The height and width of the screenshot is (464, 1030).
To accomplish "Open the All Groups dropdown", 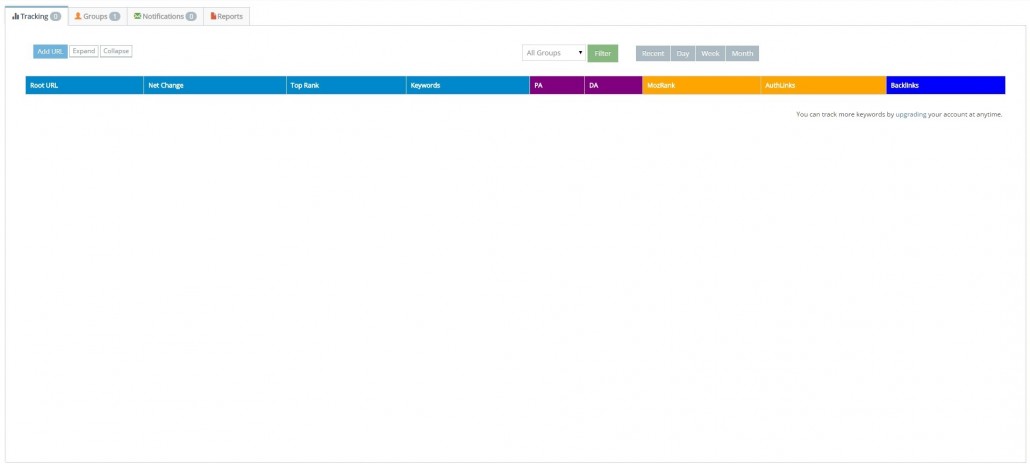I will point(554,53).
